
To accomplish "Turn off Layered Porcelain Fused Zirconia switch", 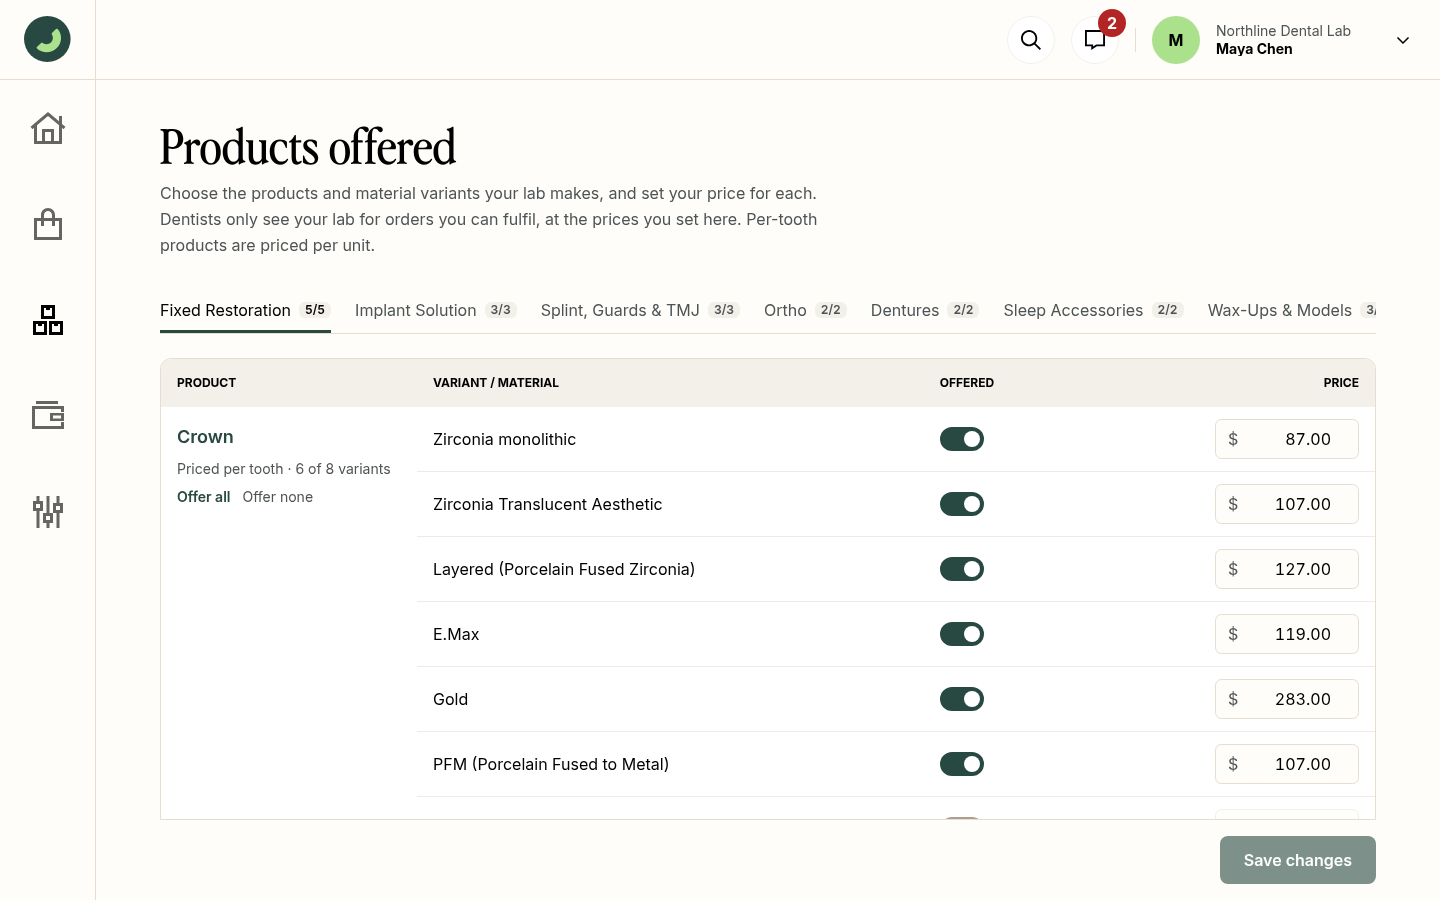I will [x=962, y=569].
